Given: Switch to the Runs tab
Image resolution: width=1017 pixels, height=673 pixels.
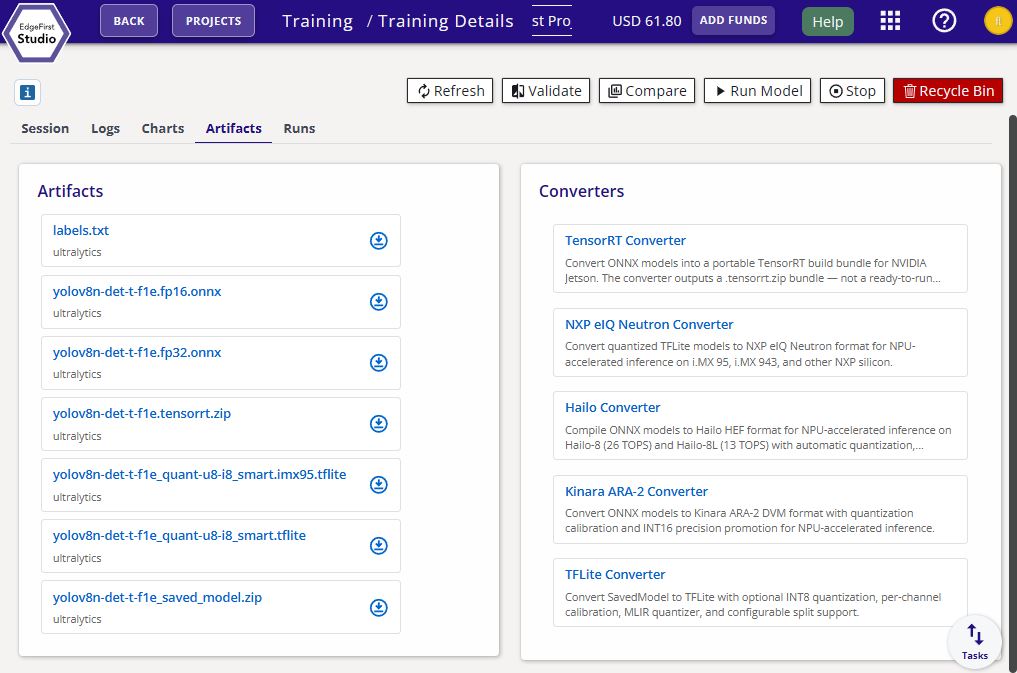Looking at the screenshot, I should click(x=299, y=128).
